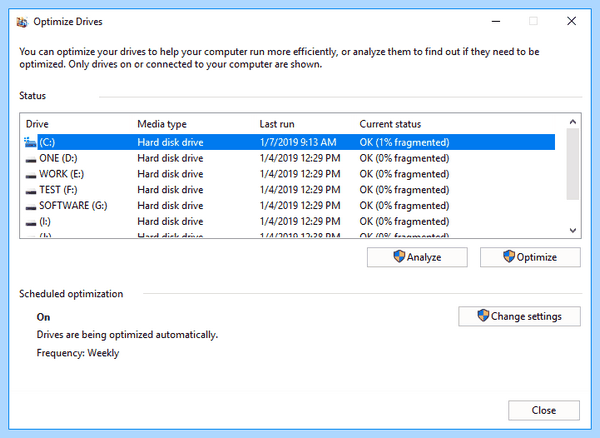Click the Analyze button
Screen dimensions: 600x438
click(x=417, y=257)
